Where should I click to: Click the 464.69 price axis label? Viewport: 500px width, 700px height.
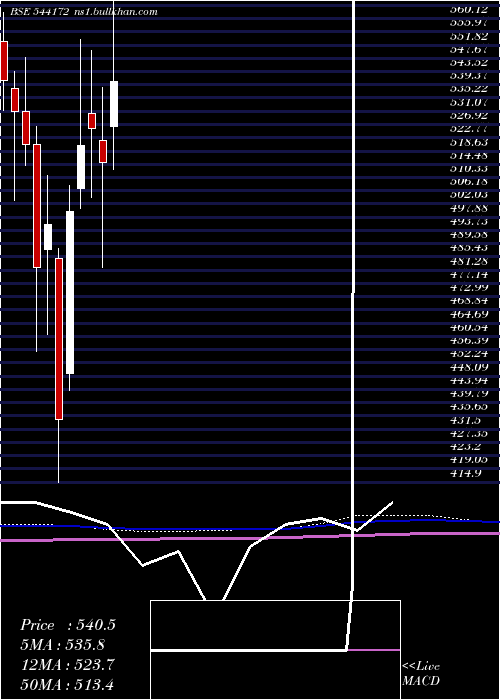468,314
